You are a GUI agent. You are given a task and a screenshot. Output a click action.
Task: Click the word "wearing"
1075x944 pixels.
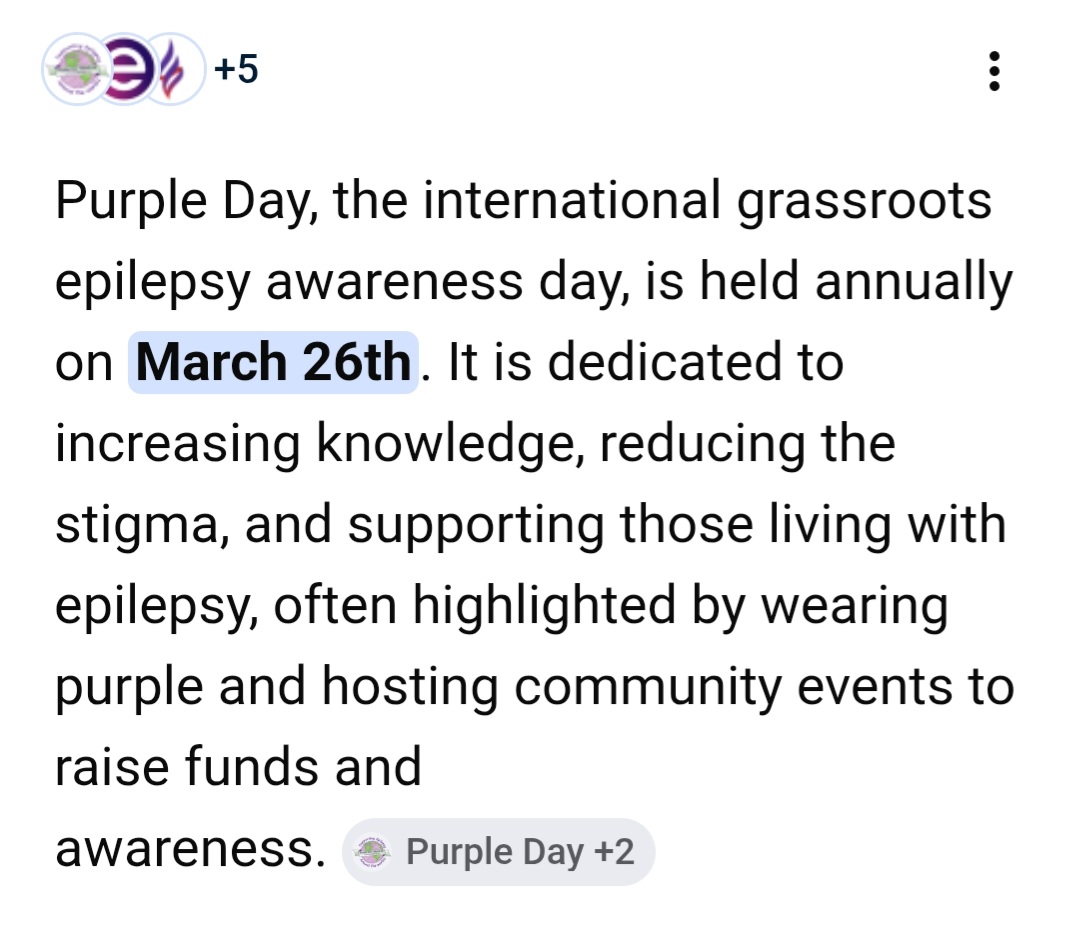(855, 605)
